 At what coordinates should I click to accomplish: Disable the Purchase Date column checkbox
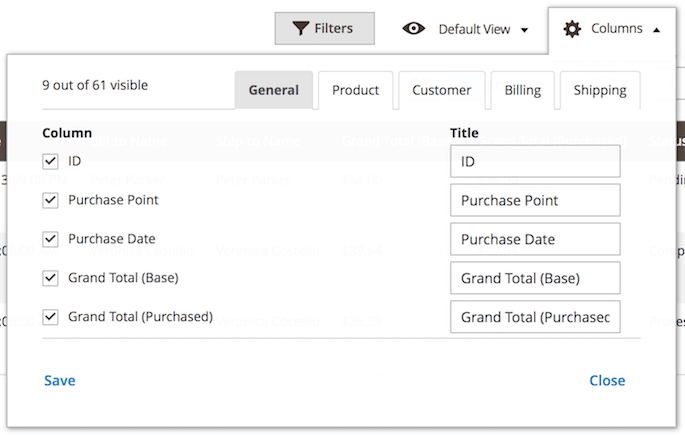51,239
